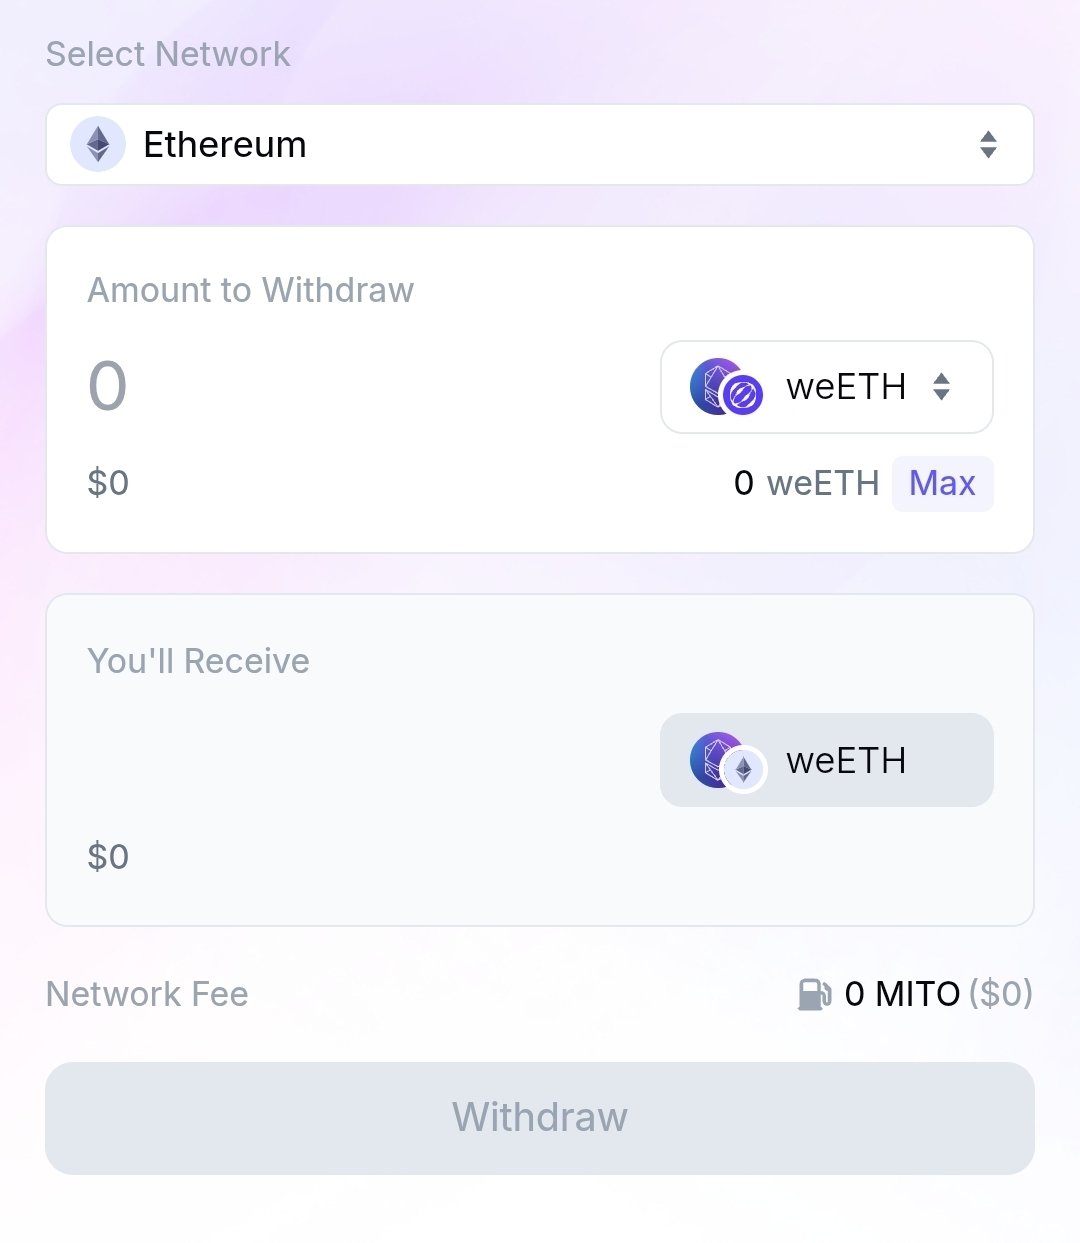Screen dimensions: 1080x1243
Task: Click the weETH token icon in withdraw selector
Action: (726, 387)
